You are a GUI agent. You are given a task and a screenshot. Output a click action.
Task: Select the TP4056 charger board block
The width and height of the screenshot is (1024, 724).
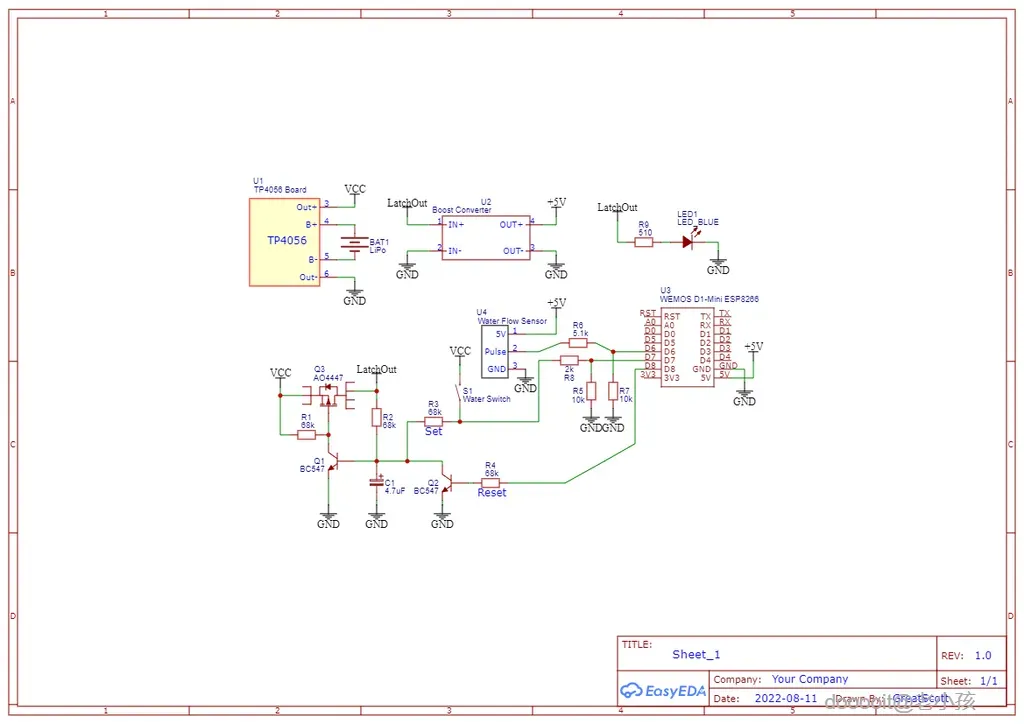(x=285, y=242)
